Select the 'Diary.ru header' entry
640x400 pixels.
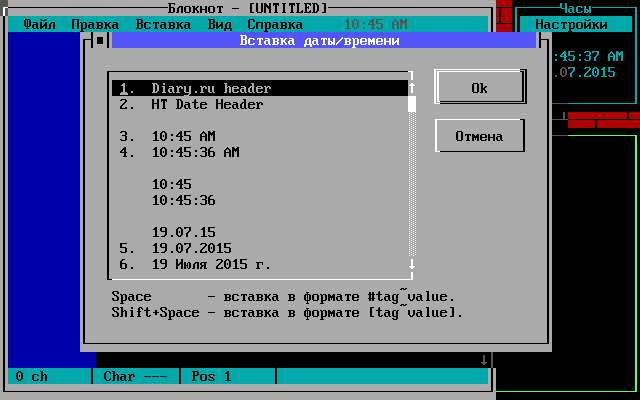(260, 88)
